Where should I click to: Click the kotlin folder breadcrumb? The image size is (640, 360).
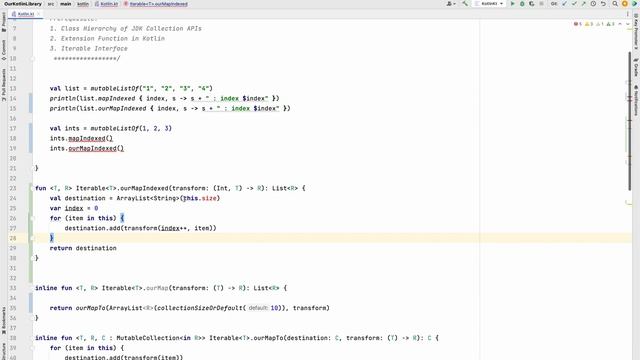[x=83, y=4]
